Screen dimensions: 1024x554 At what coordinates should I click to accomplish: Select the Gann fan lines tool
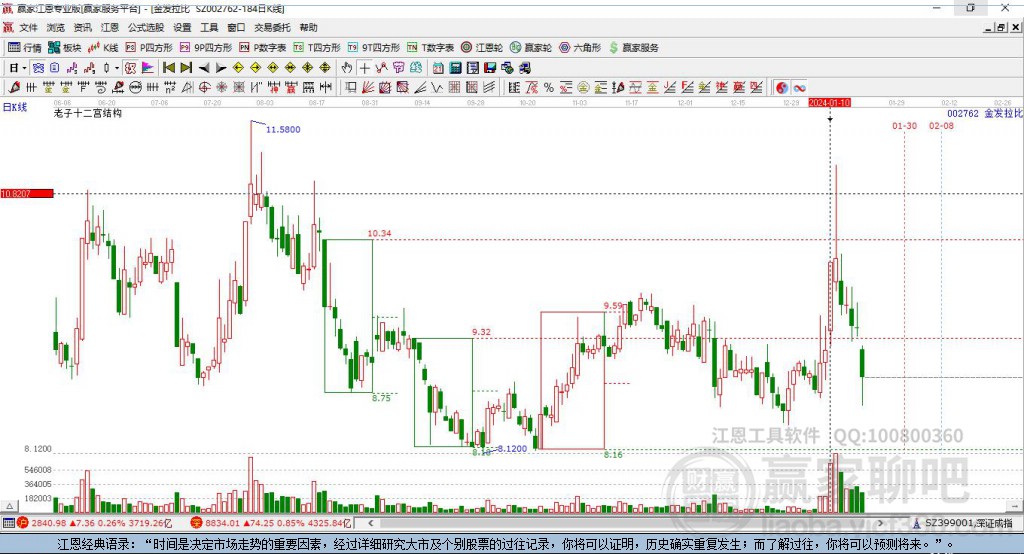(367, 87)
